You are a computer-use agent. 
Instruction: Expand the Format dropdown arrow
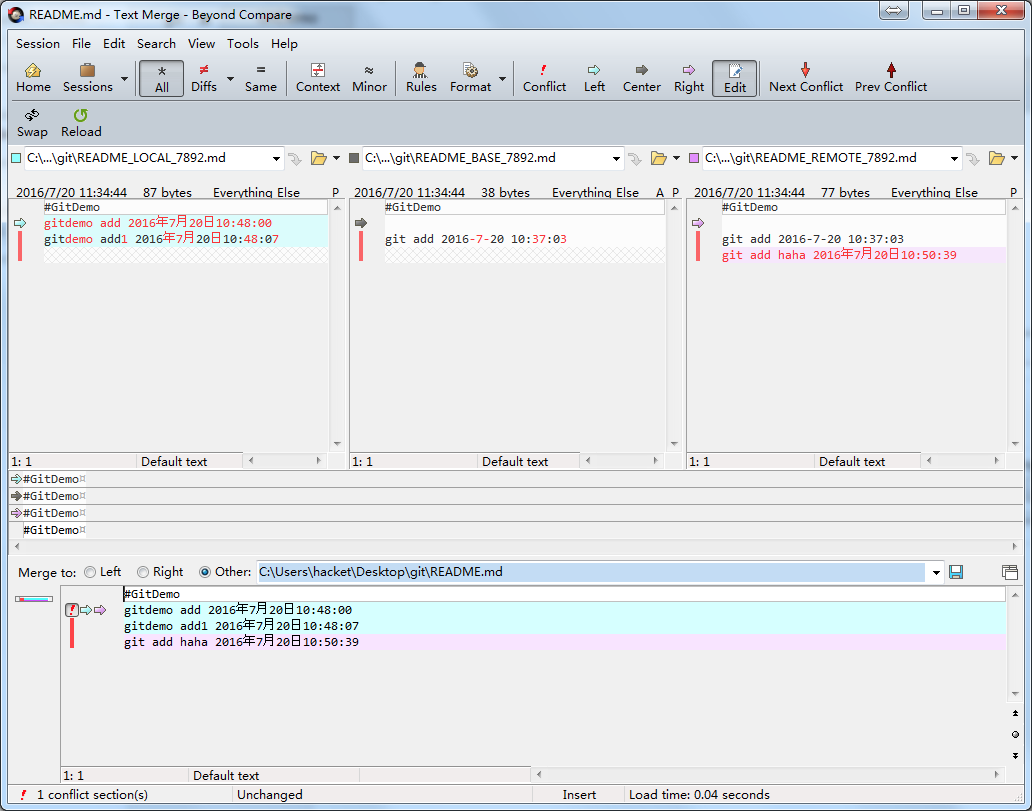tap(502, 78)
